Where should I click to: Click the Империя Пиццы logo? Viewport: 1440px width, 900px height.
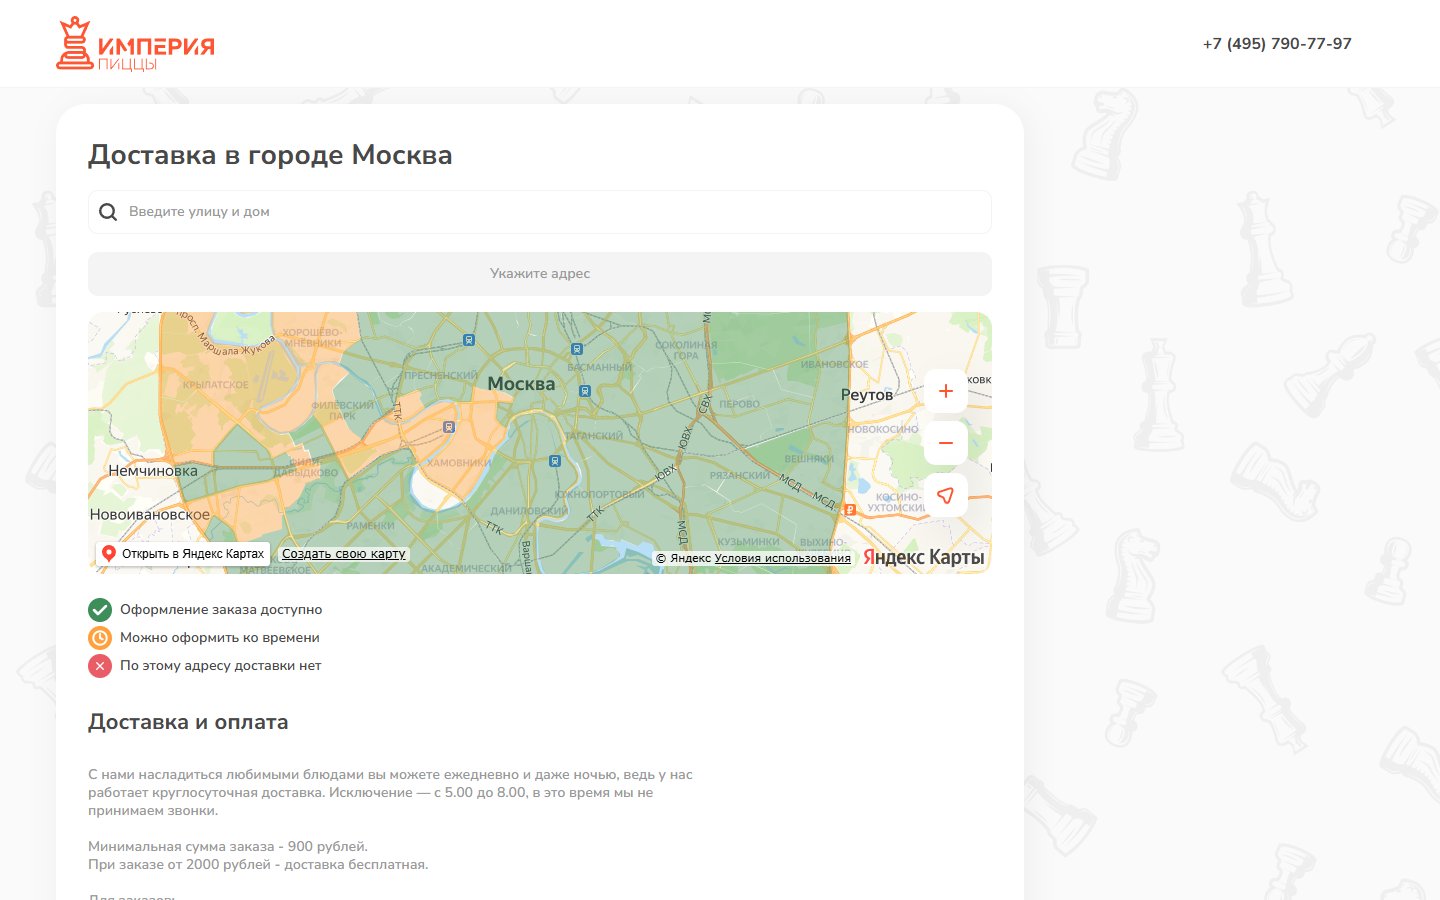click(x=135, y=44)
